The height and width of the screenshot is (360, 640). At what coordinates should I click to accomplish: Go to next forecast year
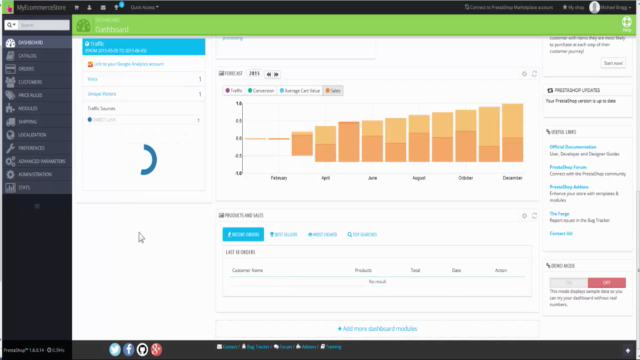276,74
